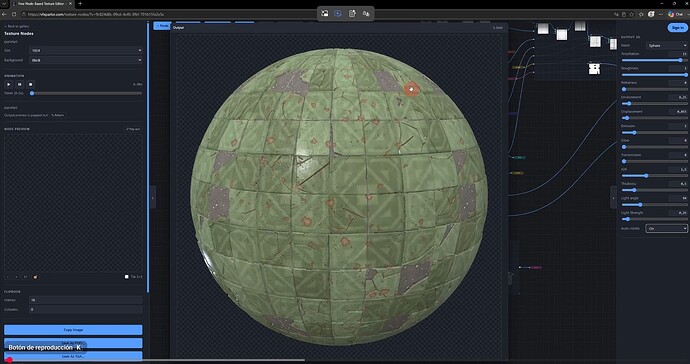Click the Sign in button
This screenshot has height=364, width=690.
click(x=677, y=28)
